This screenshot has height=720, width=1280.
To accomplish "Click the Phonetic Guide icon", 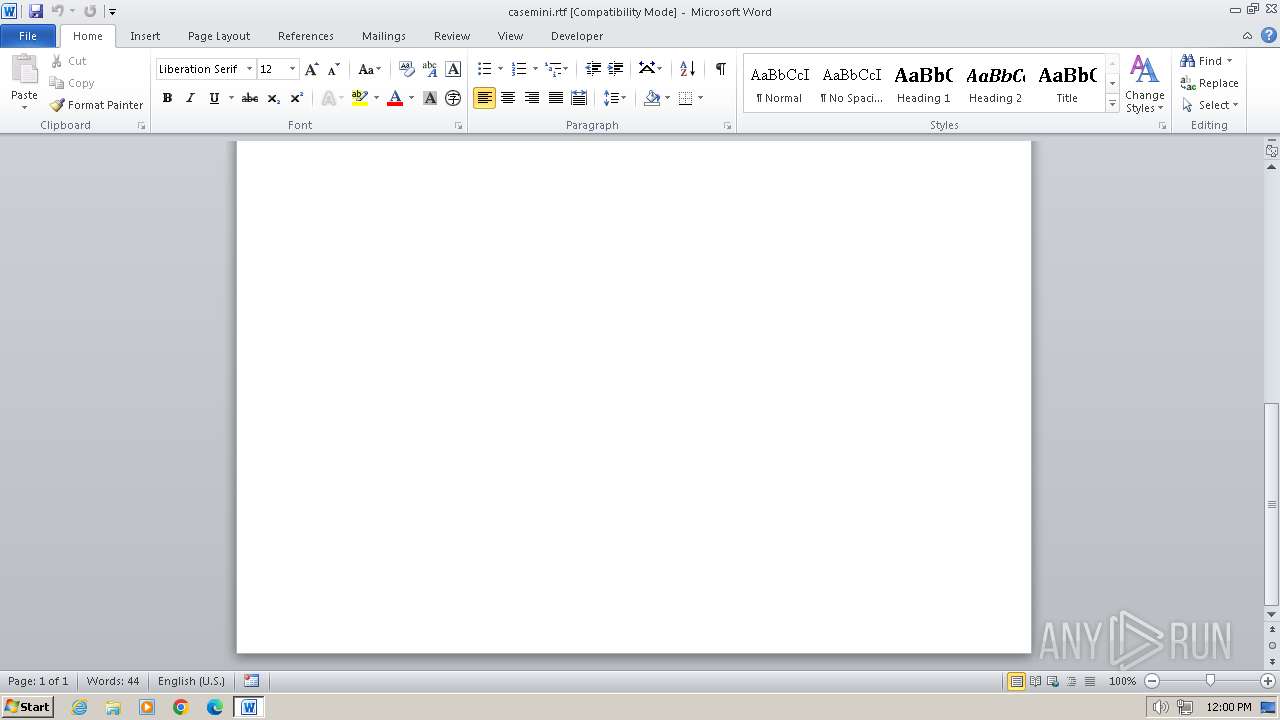I will tap(430, 69).
